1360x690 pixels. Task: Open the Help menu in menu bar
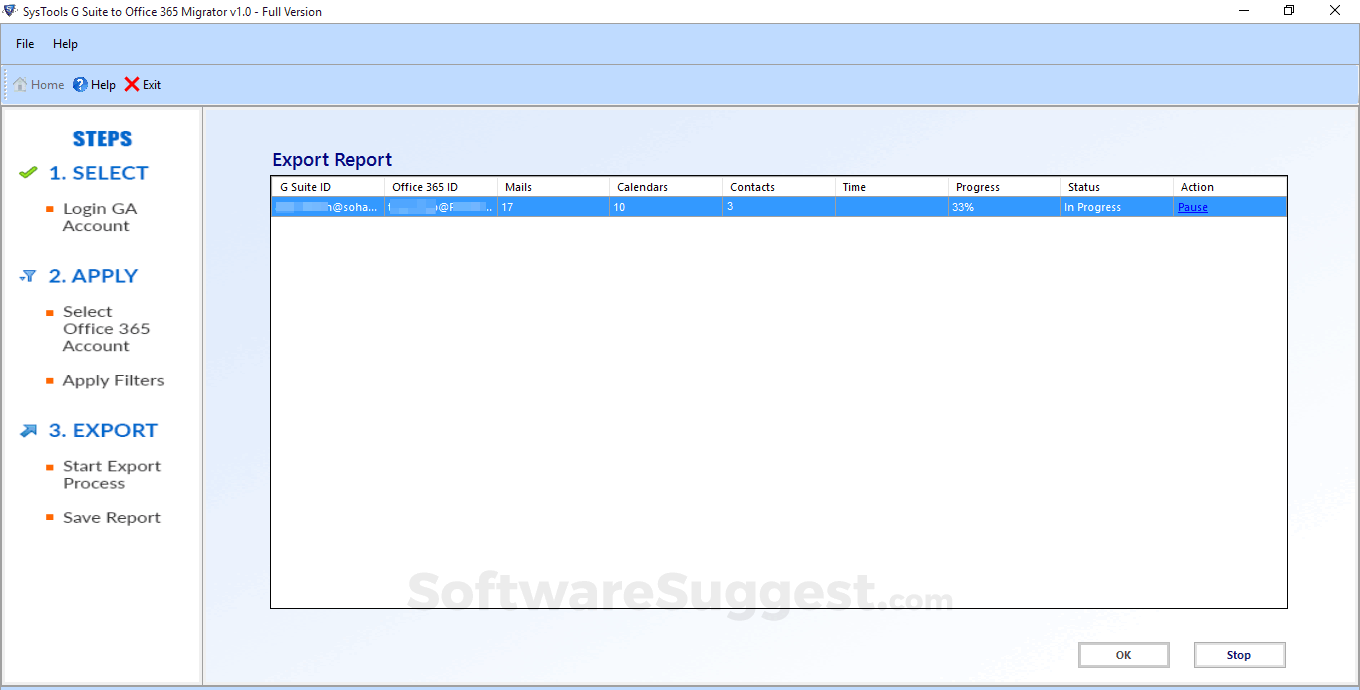click(x=65, y=44)
